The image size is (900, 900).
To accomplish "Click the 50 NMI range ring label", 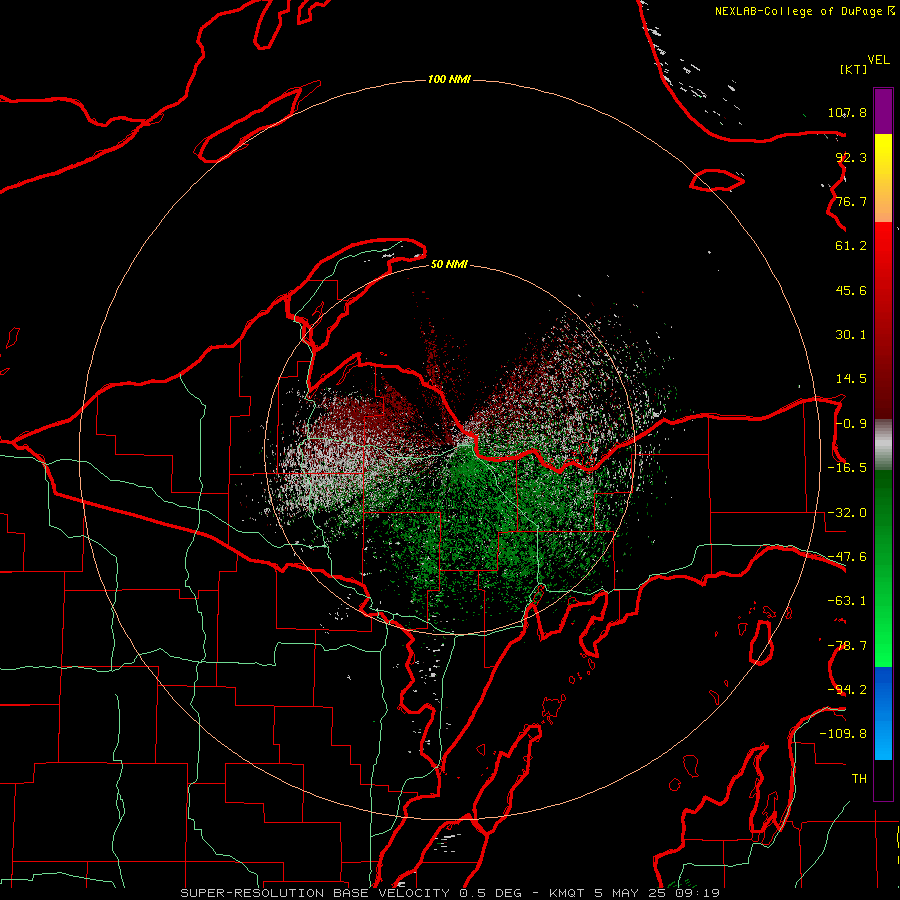I will pyautogui.click(x=449, y=264).
